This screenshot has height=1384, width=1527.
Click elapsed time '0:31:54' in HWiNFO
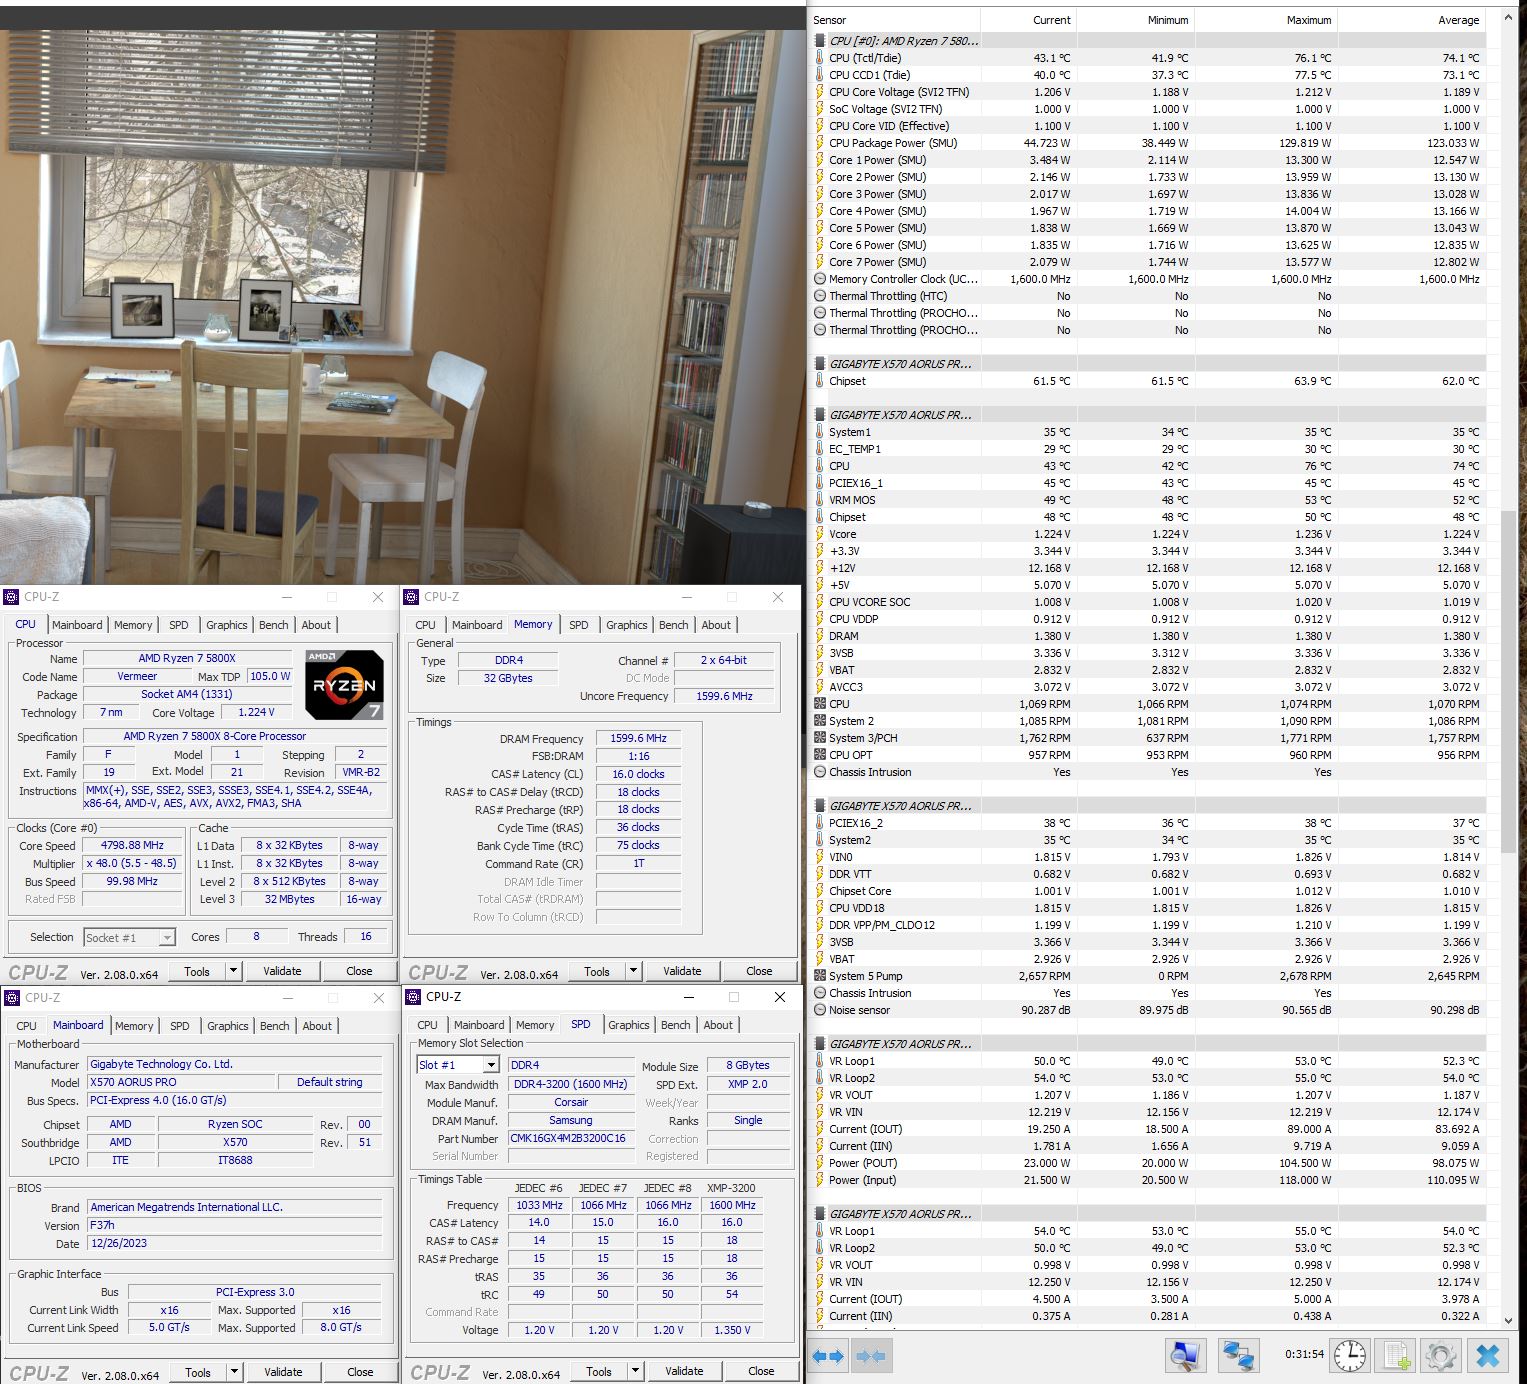1304,1355
